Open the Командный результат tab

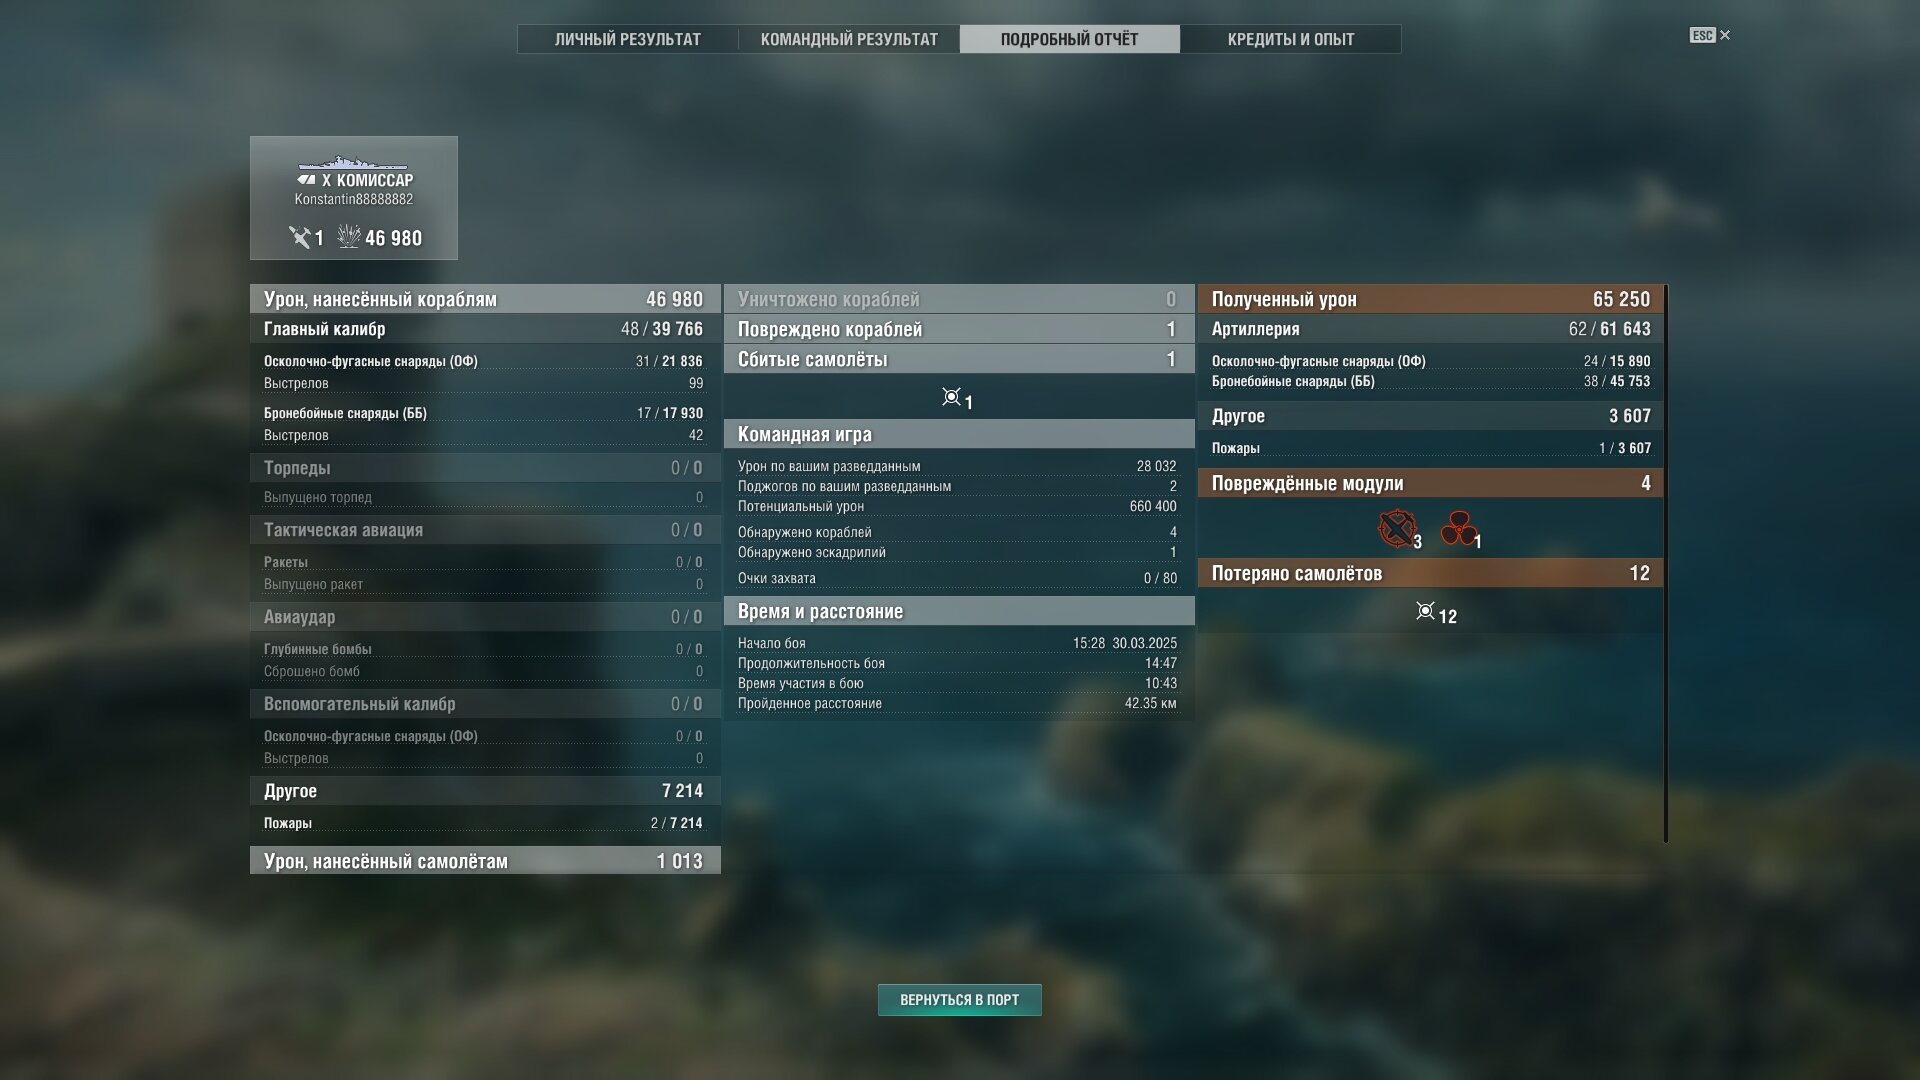[849, 39]
